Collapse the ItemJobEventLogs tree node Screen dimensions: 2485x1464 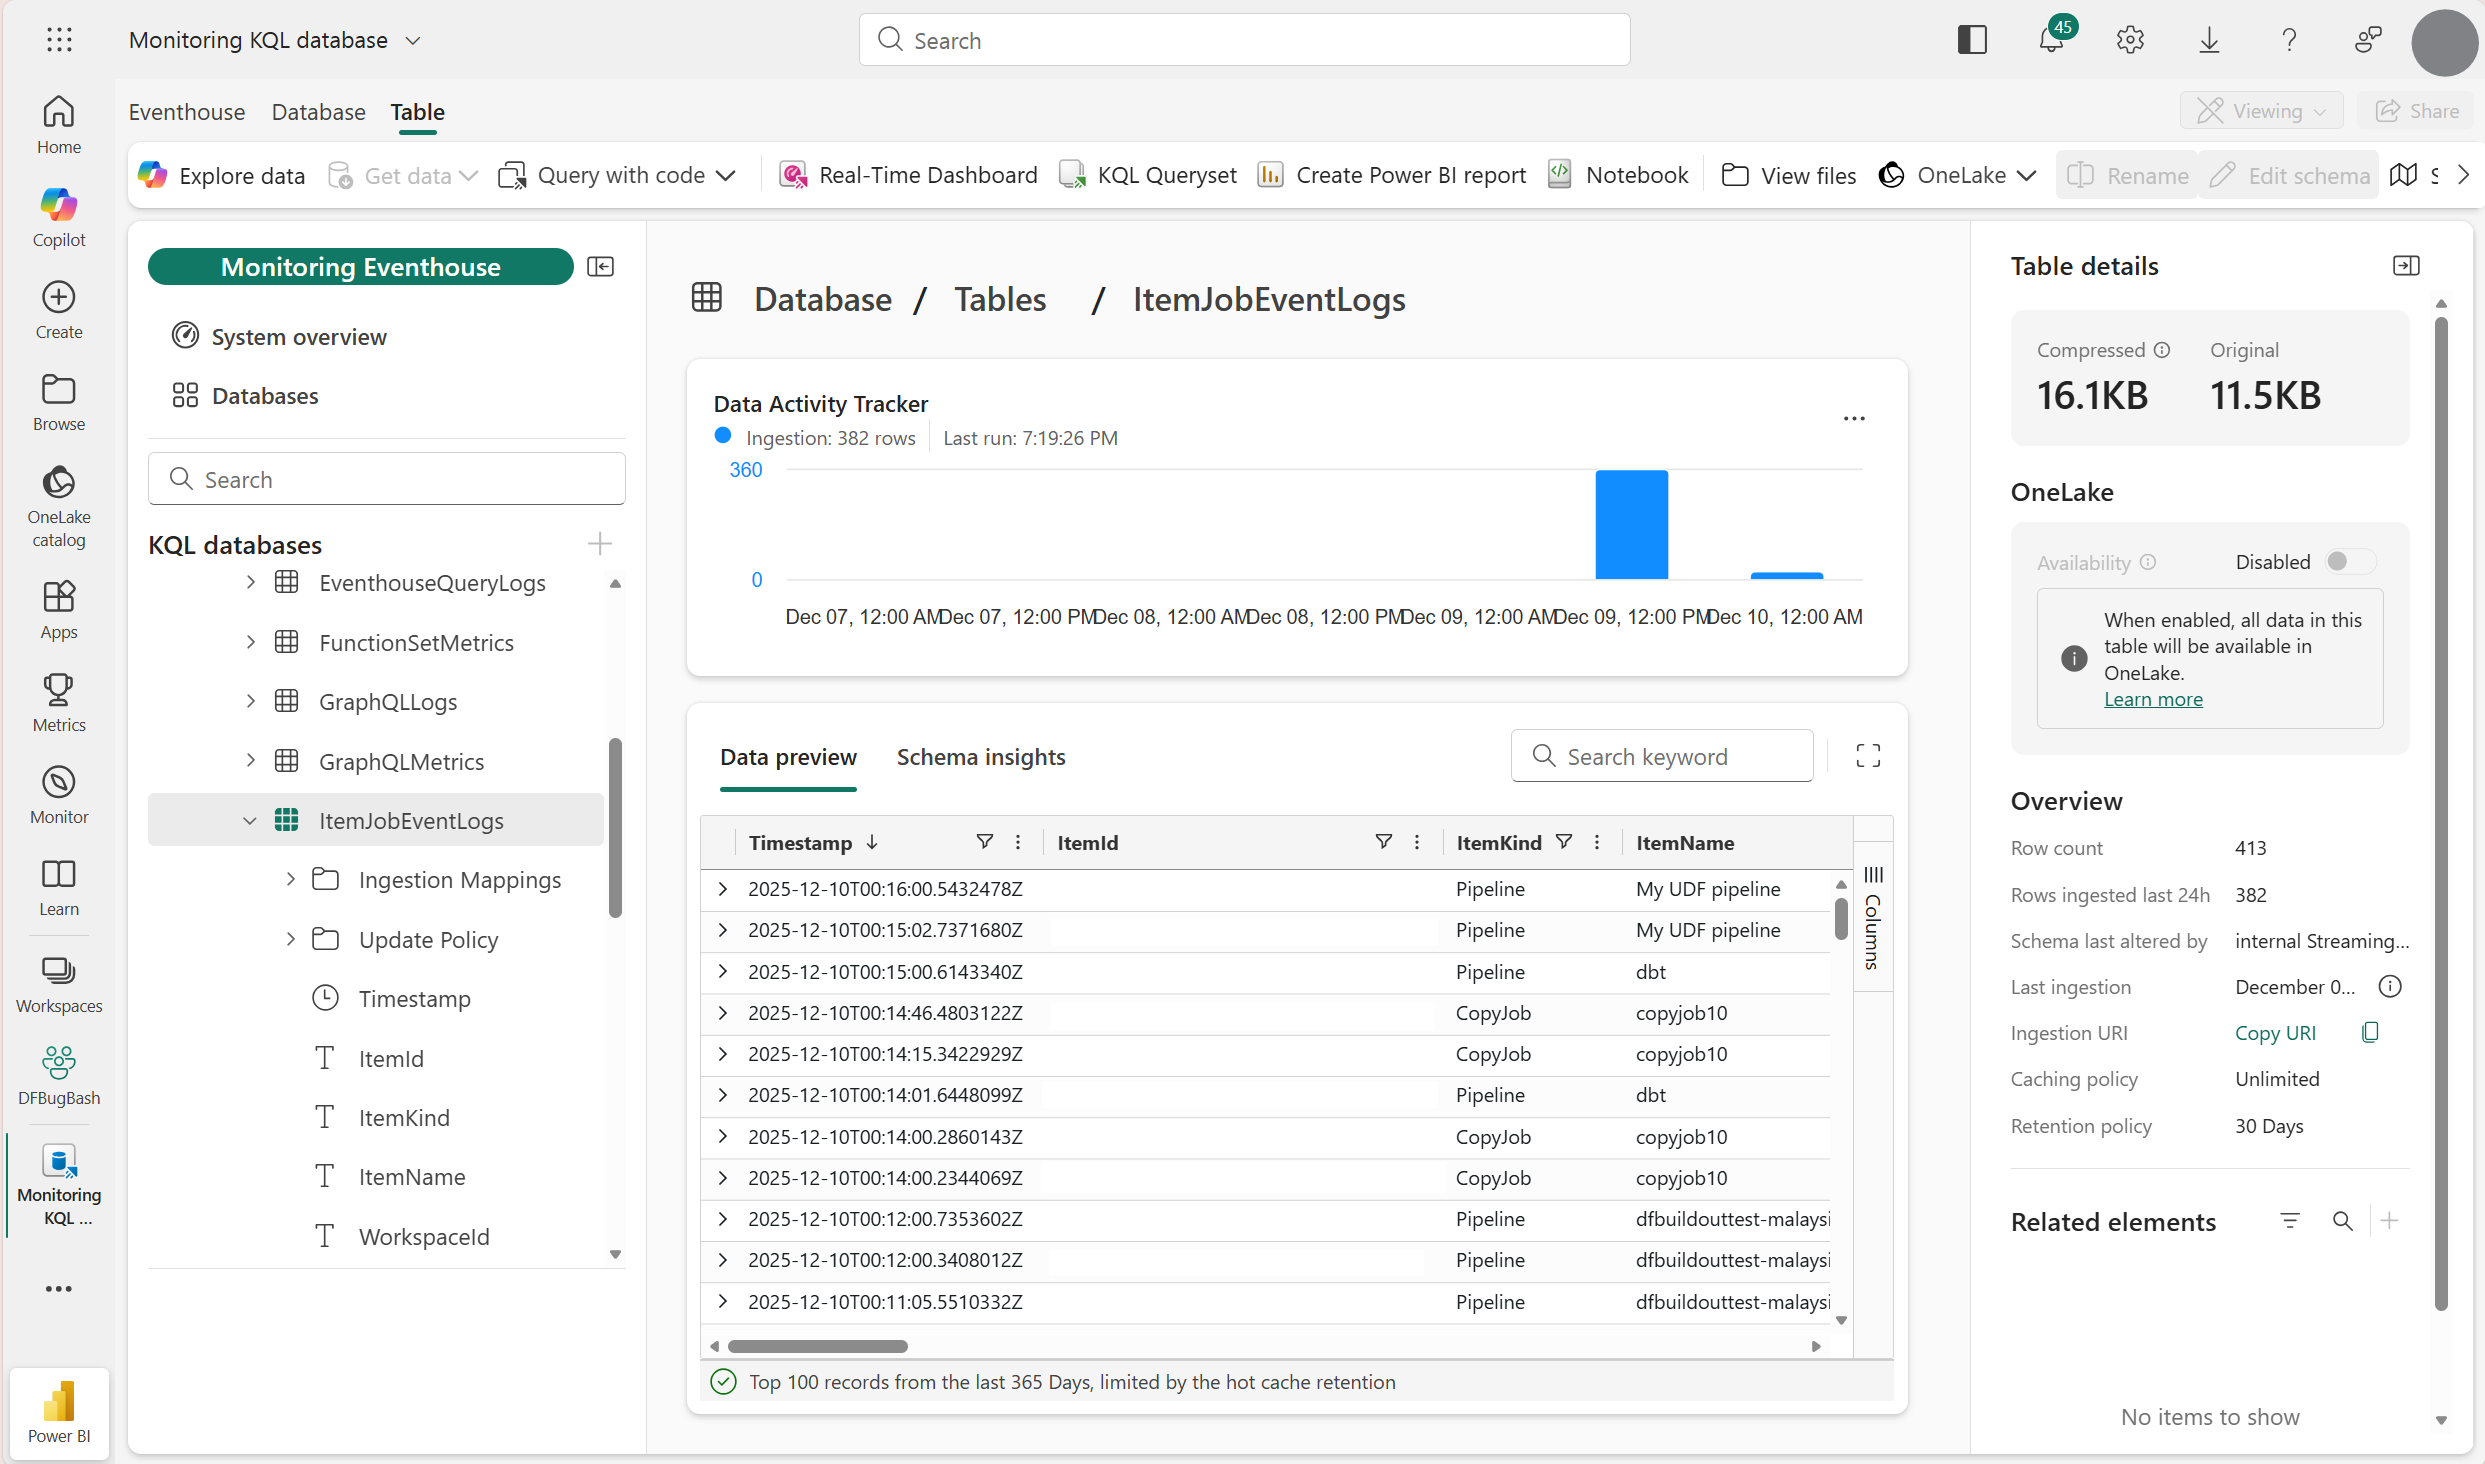click(x=250, y=821)
